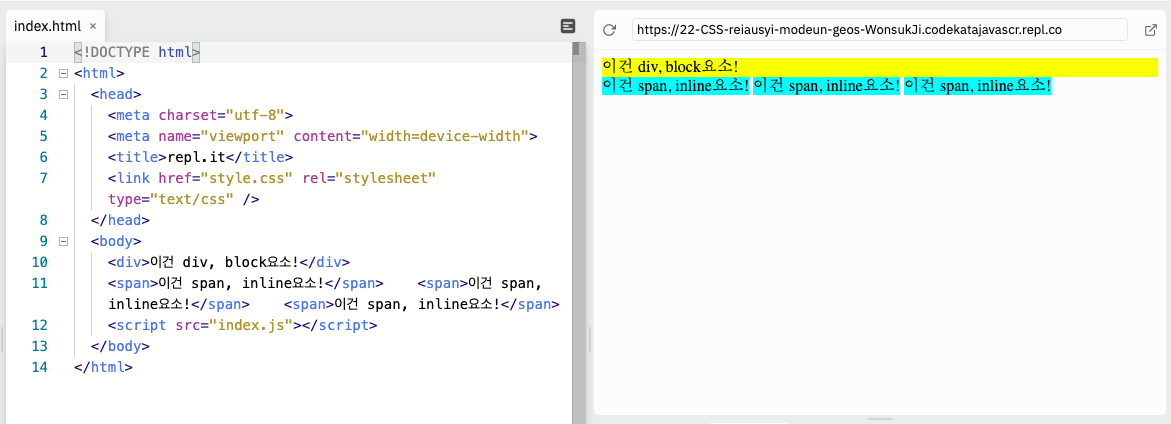The height and width of the screenshot is (424, 1171).
Task: Click the yellow div block in preview
Action: 880,67
